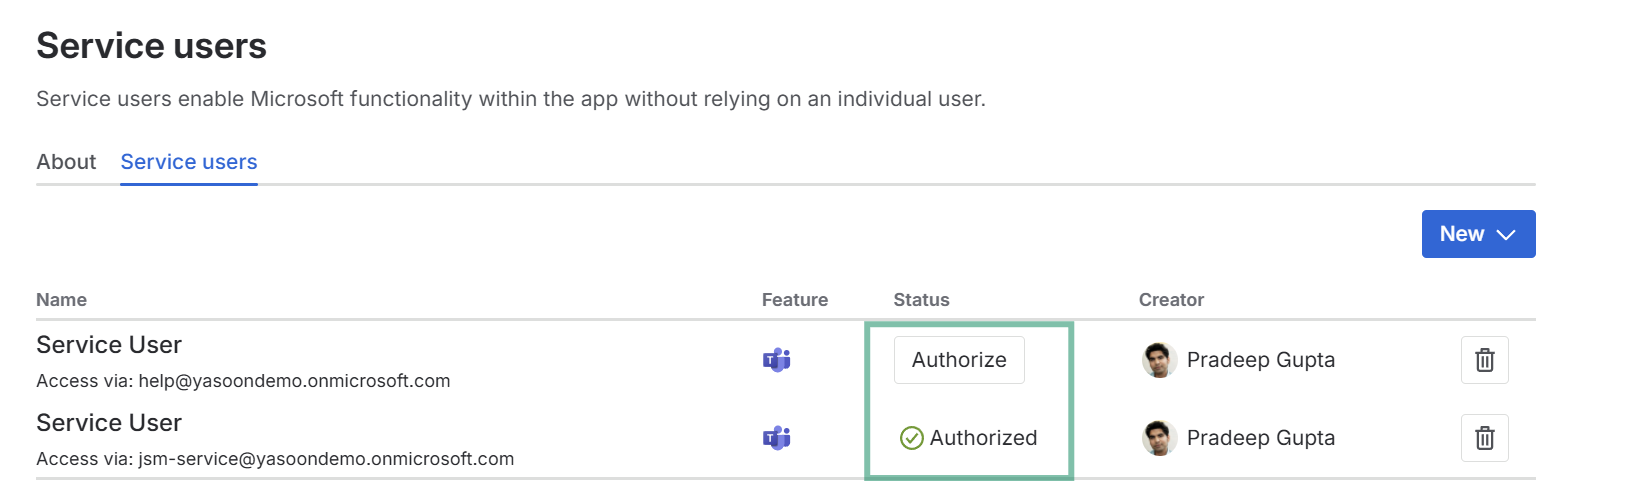This screenshot has width=1635, height=481.
Task: Click the Creator column header
Action: click(1171, 300)
